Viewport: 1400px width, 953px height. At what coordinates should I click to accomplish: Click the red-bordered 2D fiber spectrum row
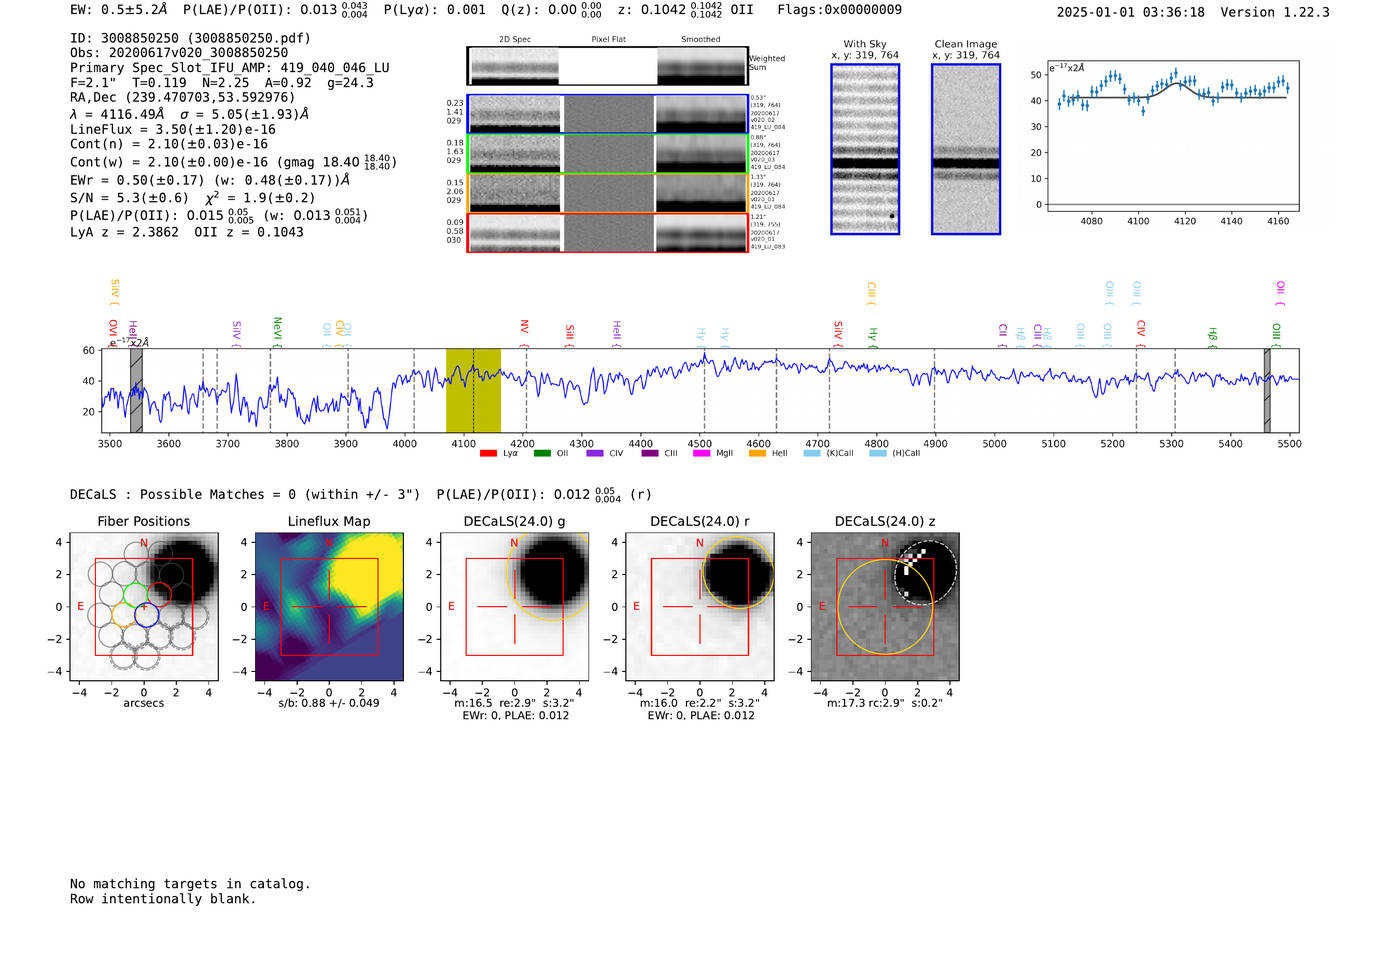point(608,233)
